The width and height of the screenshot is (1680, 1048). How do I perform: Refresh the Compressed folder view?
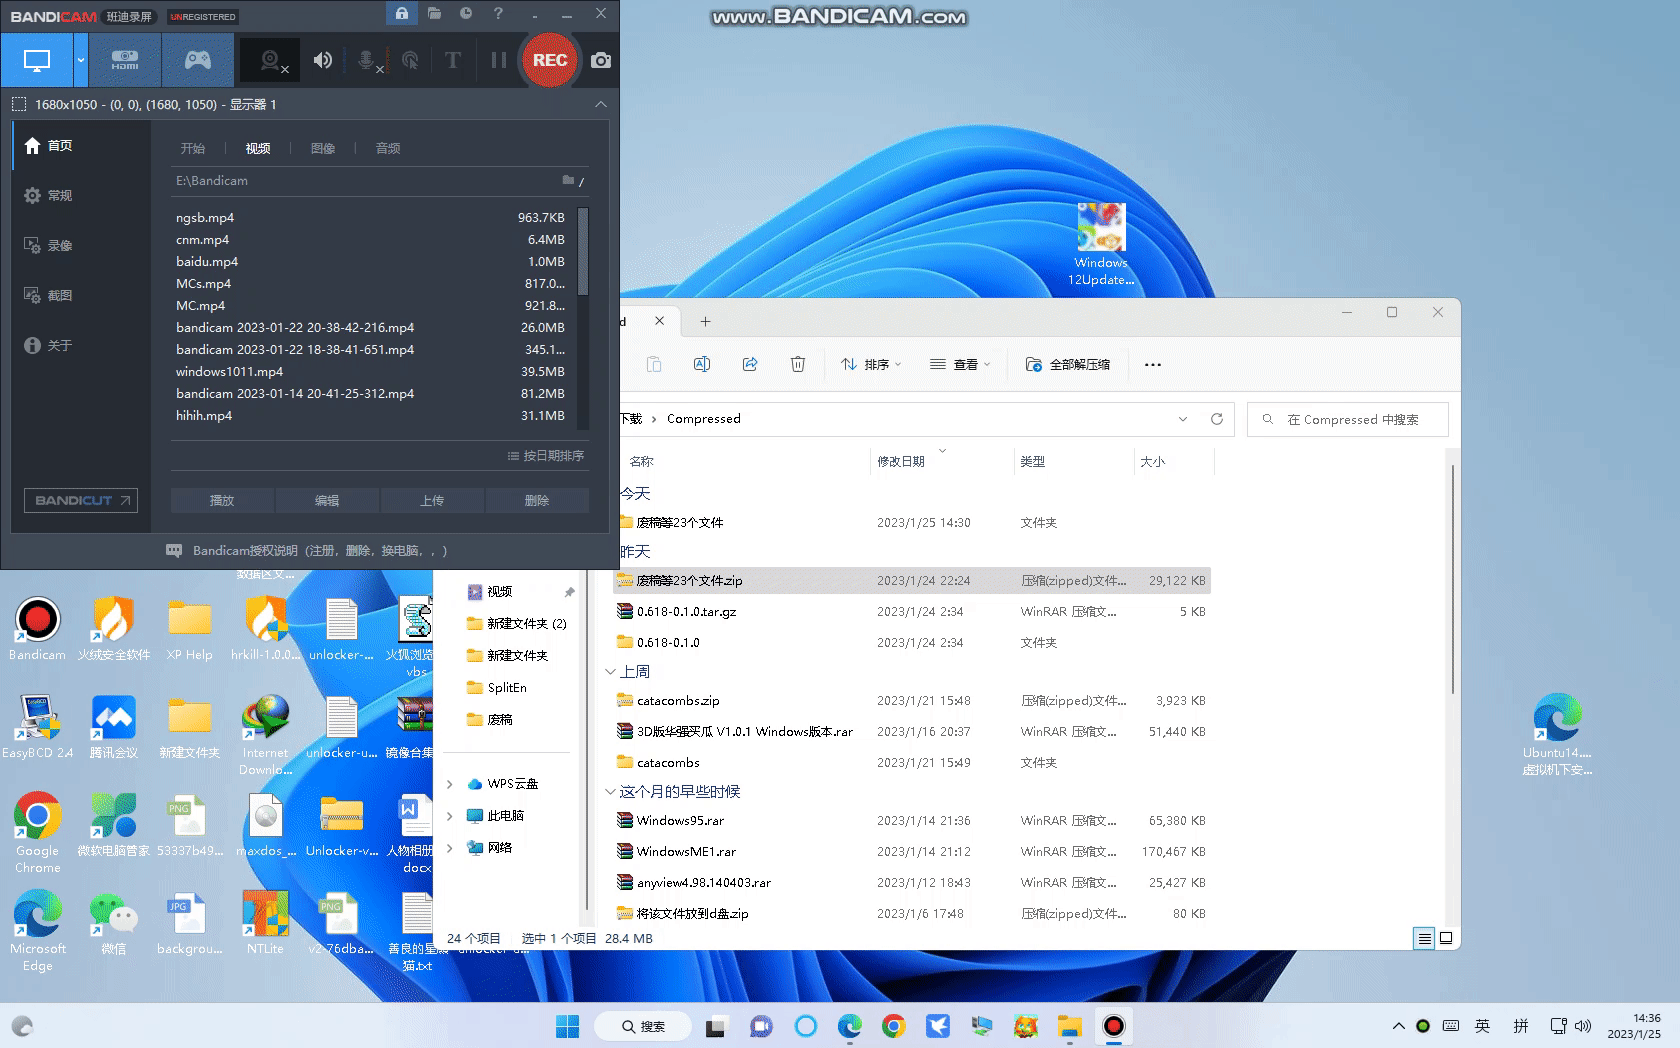pos(1217,419)
